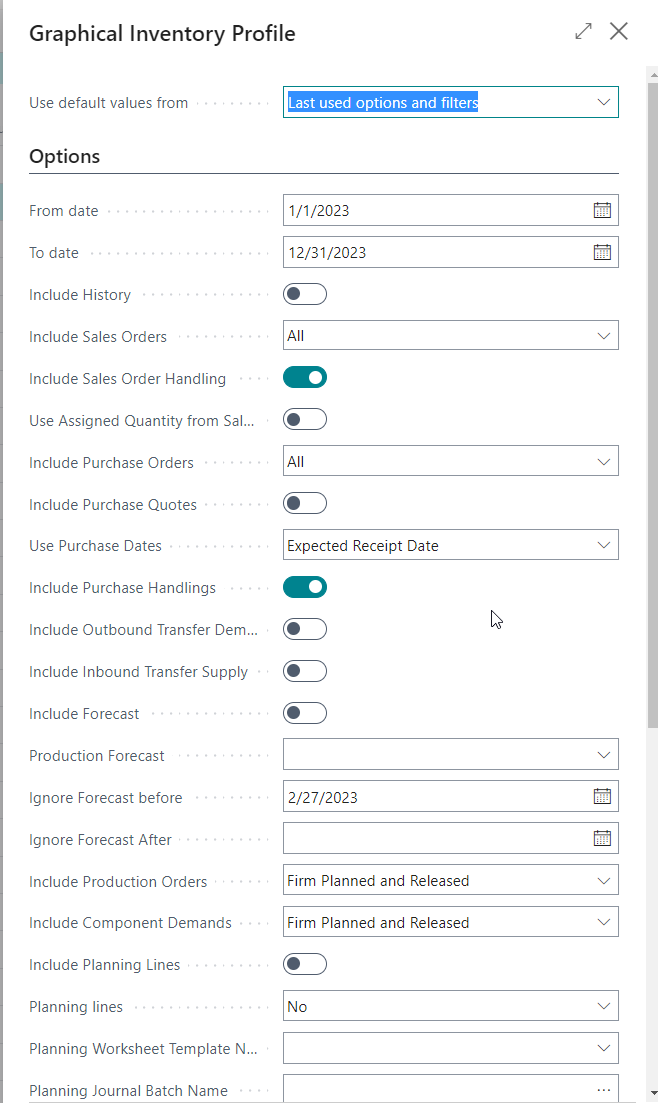
Task: Click the Include Sales Orders label
Action: [x=98, y=336]
